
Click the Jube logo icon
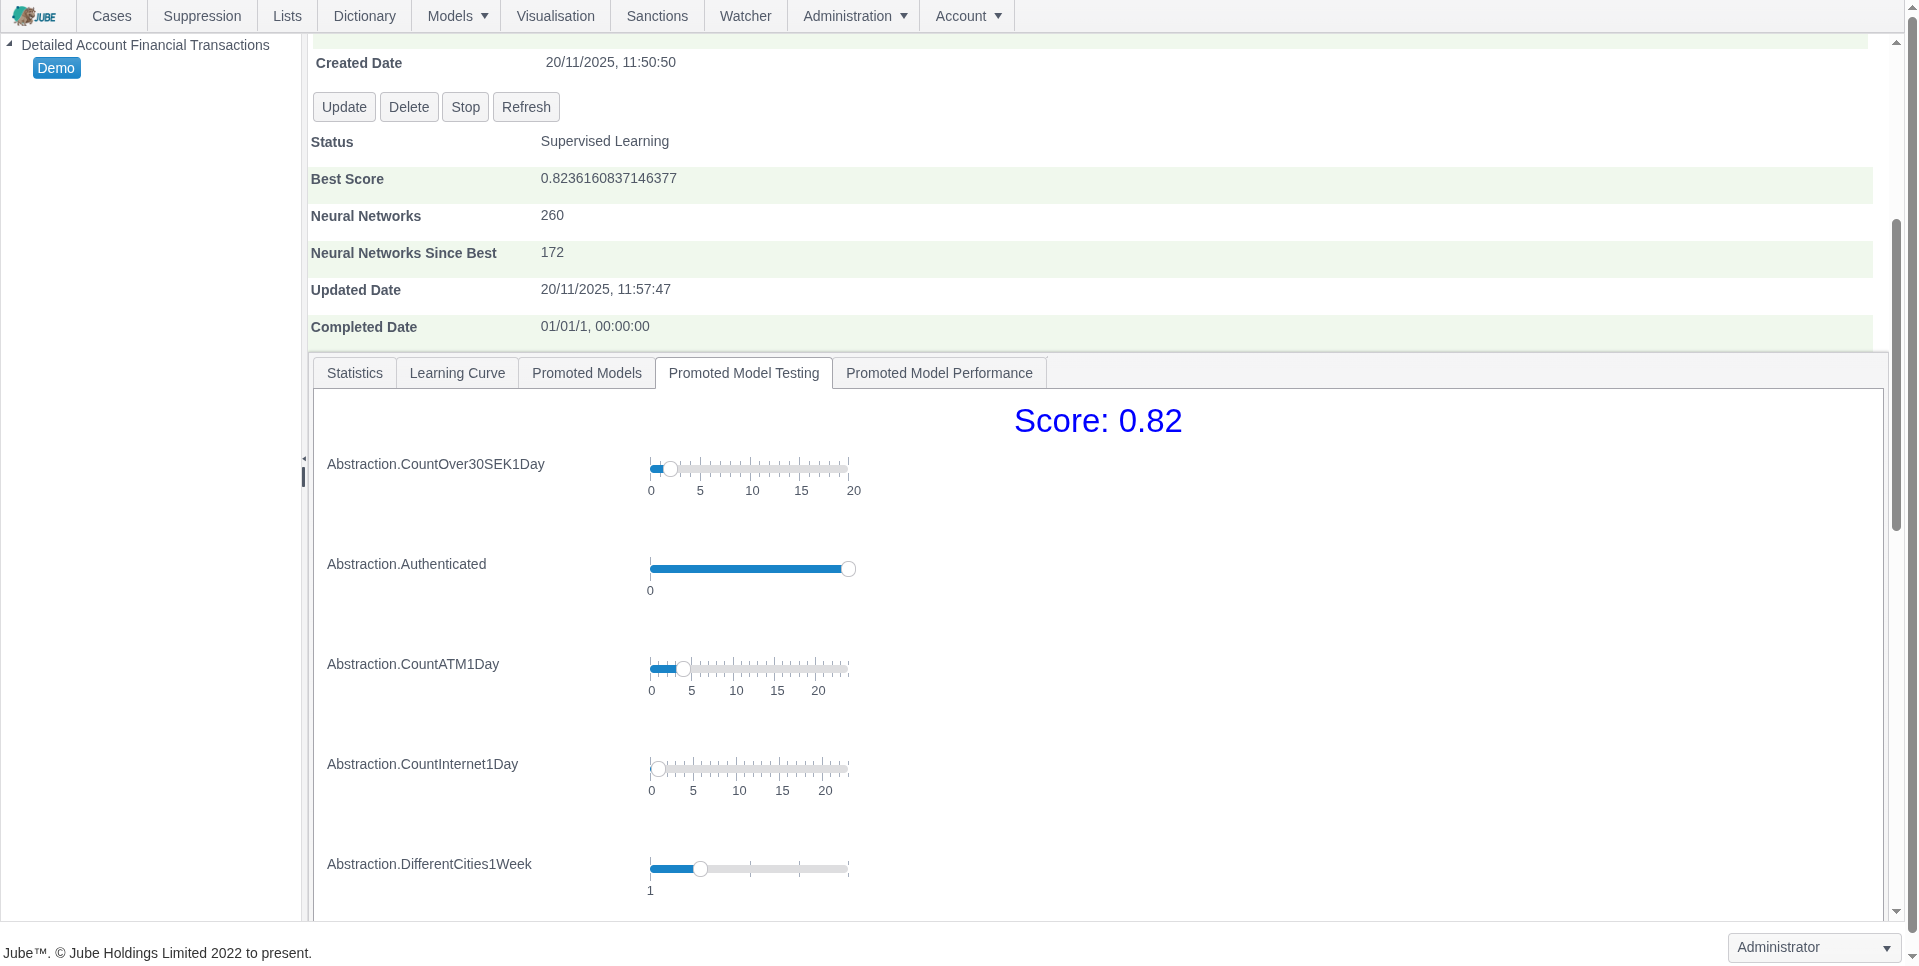[33, 15]
